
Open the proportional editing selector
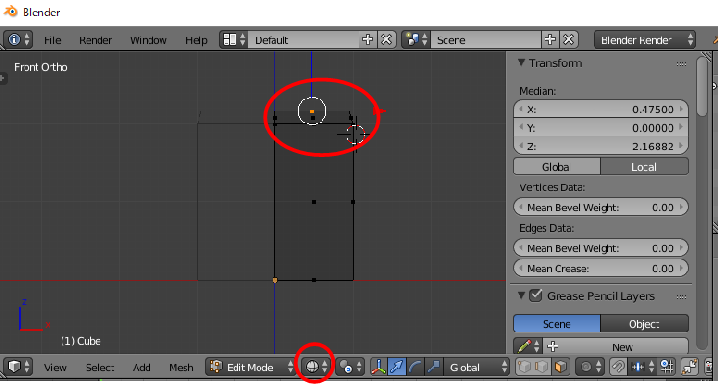(x=590, y=367)
